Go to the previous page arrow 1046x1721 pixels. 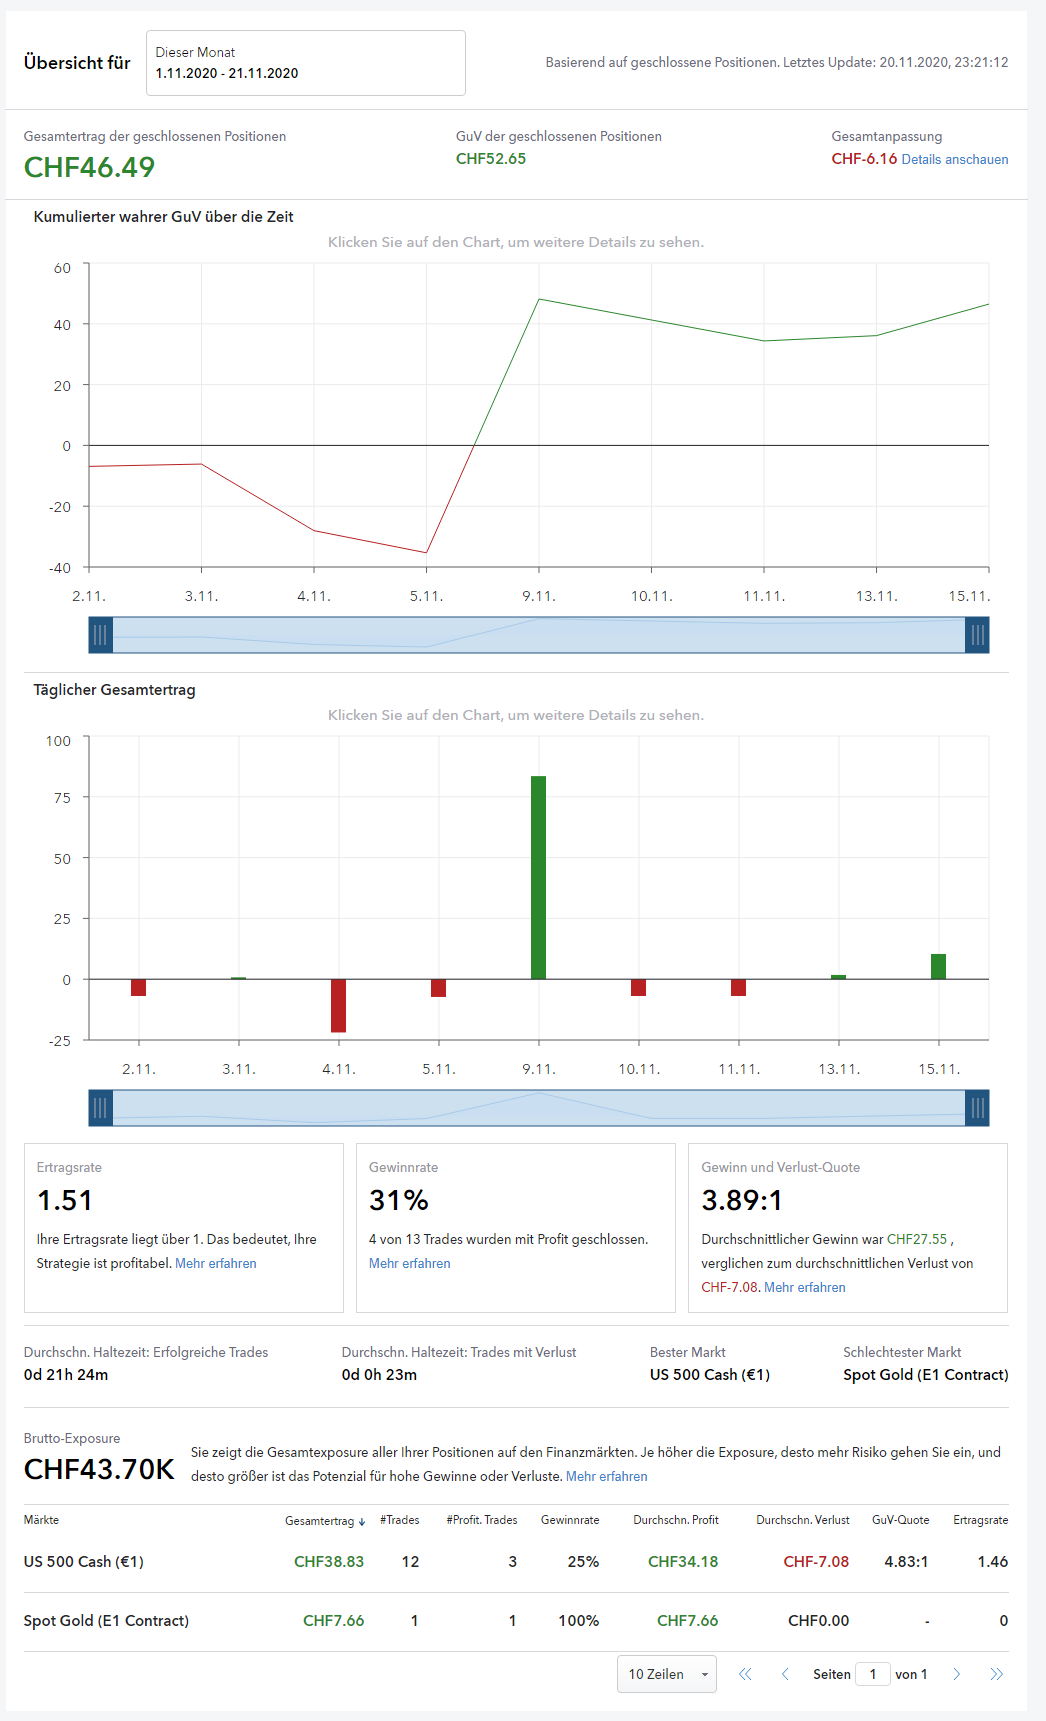(785, 1674)
